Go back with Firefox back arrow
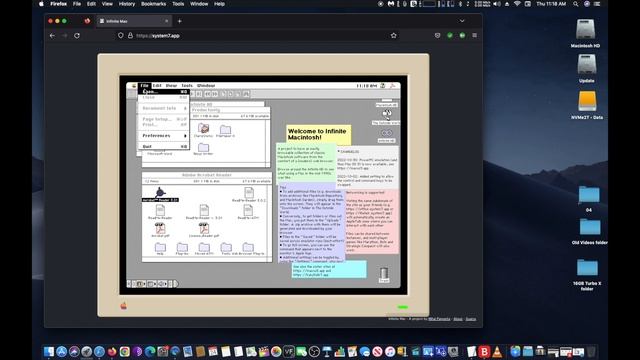The width and height of the screenshot is (640, 360). tap(52, 36)
